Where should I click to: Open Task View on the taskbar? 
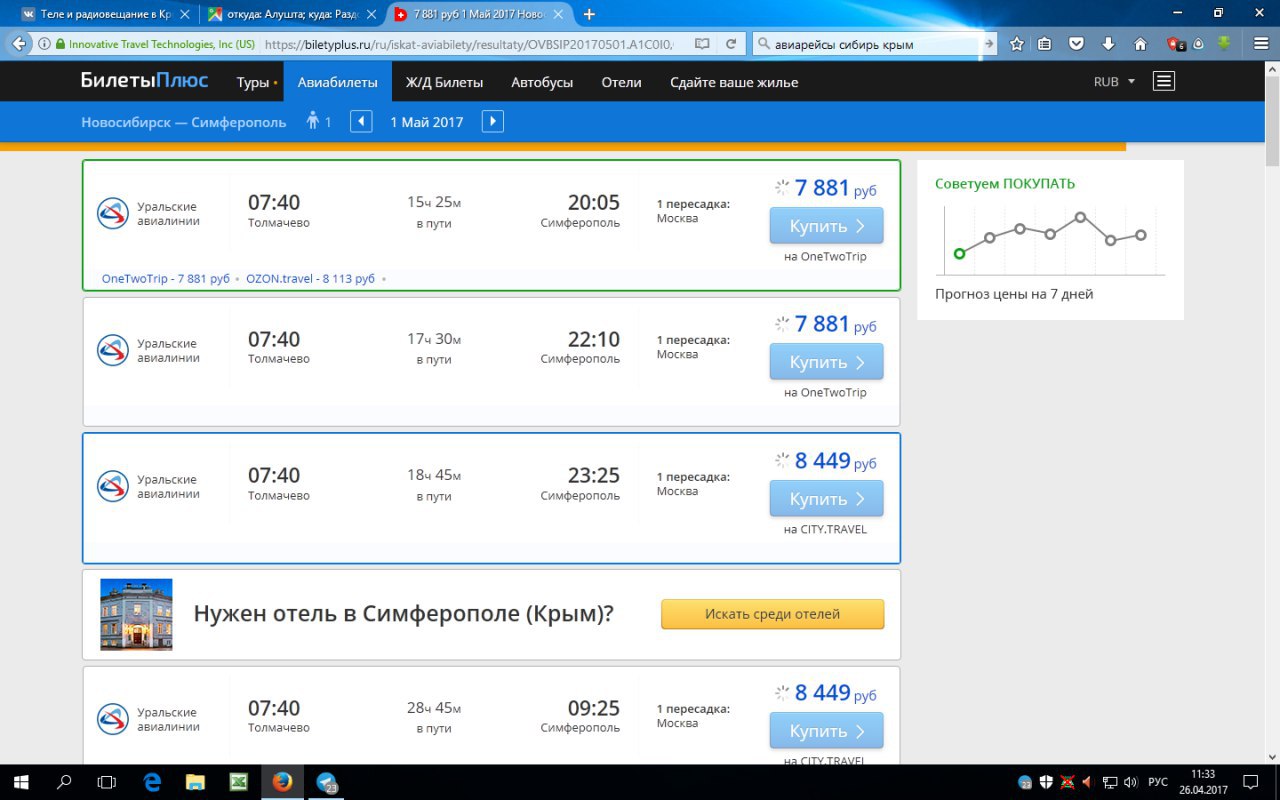click(x=107, y=782)
